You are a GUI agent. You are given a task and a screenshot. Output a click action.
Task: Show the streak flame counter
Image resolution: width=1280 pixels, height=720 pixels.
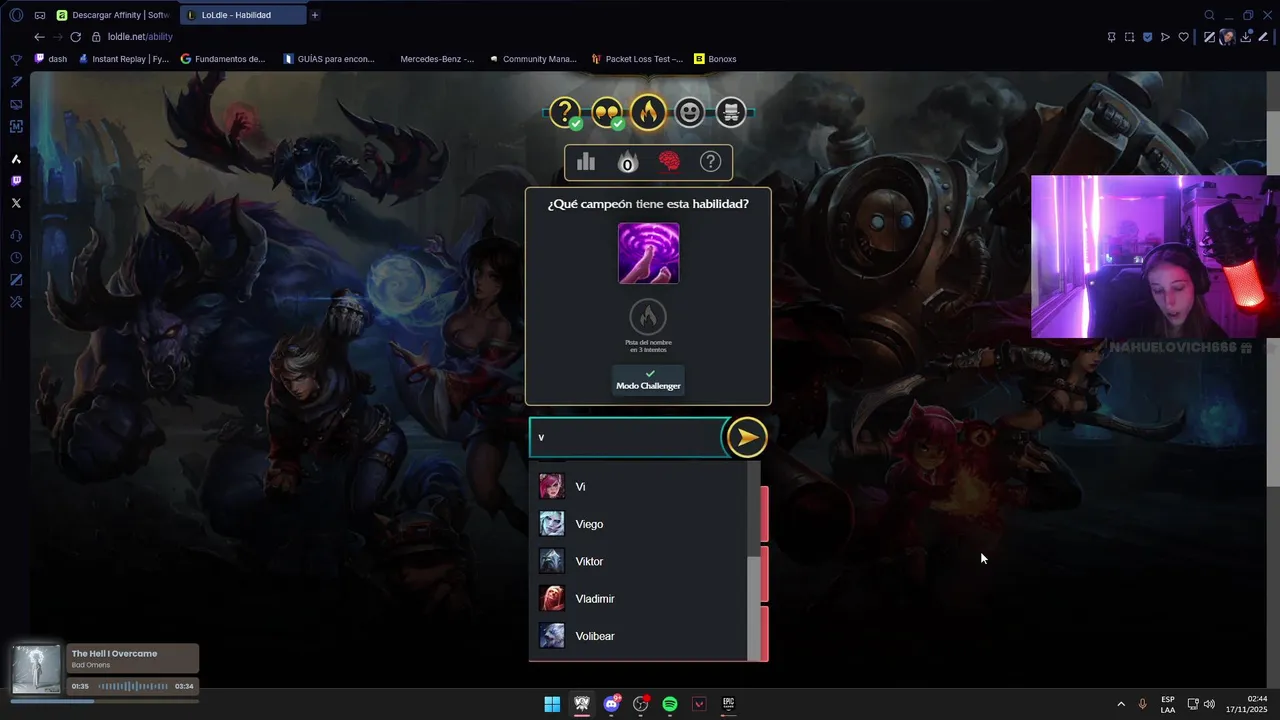[627, 162]
